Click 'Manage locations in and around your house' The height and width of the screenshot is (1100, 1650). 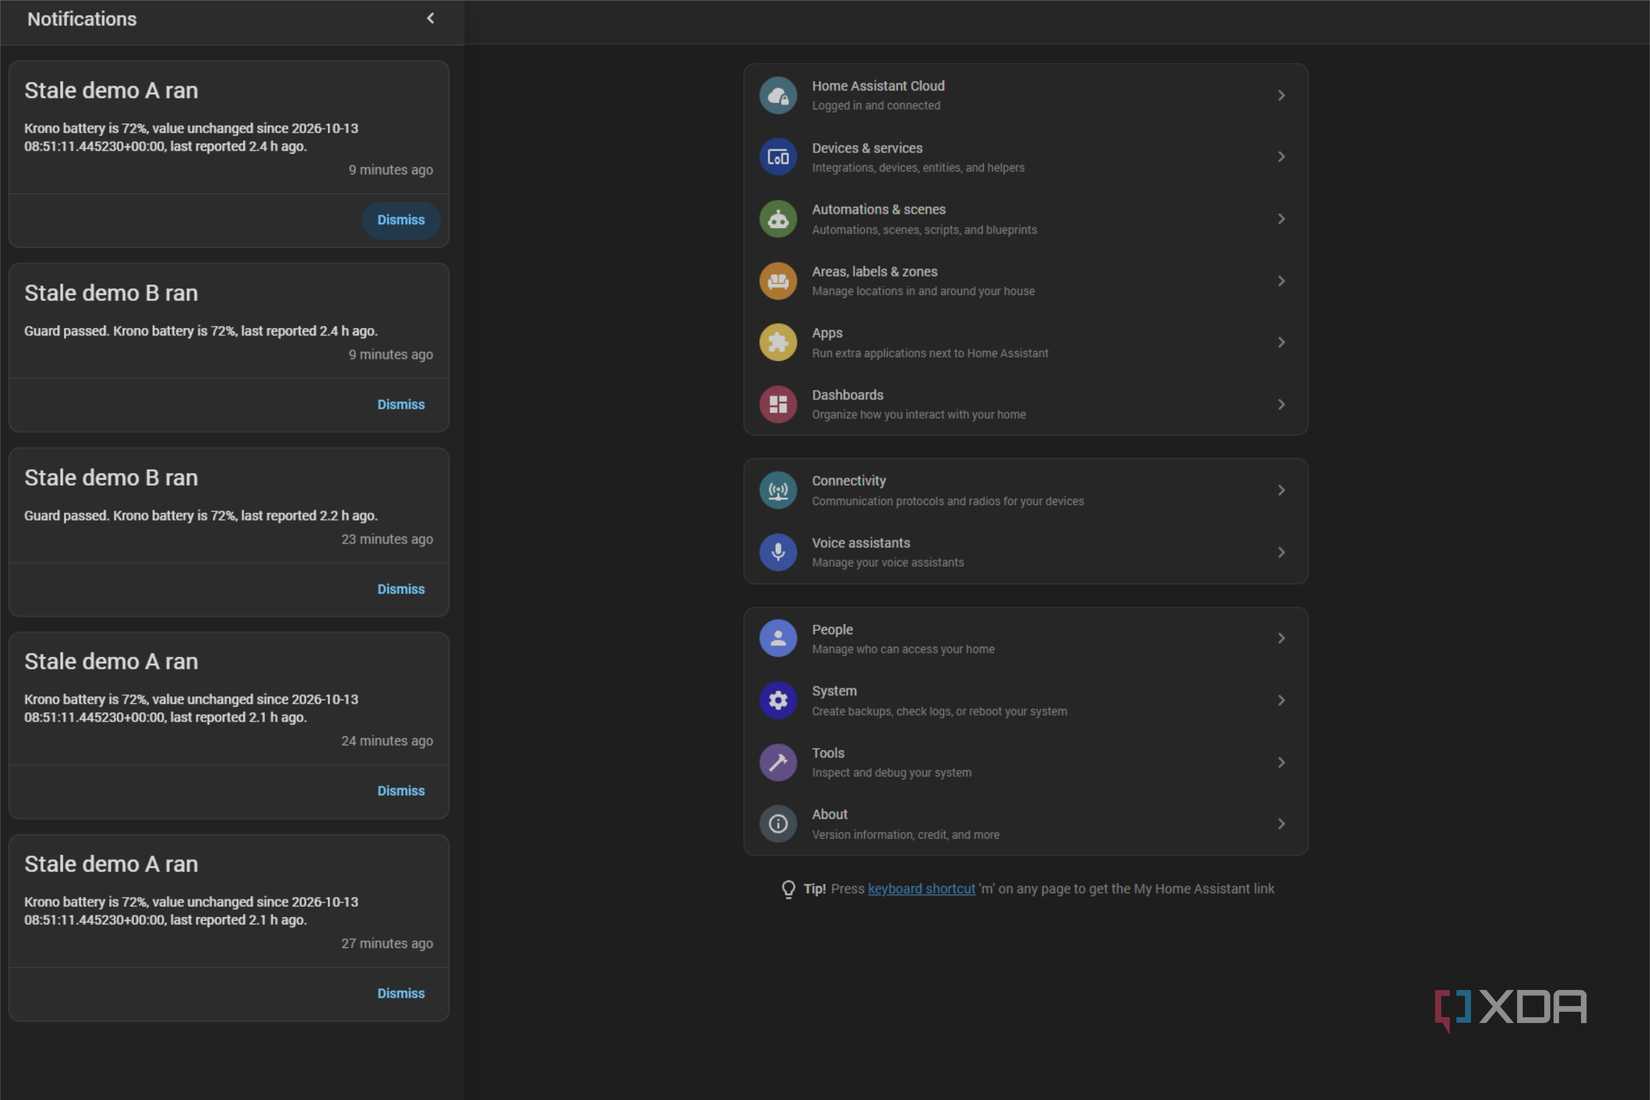pos(923,291)
